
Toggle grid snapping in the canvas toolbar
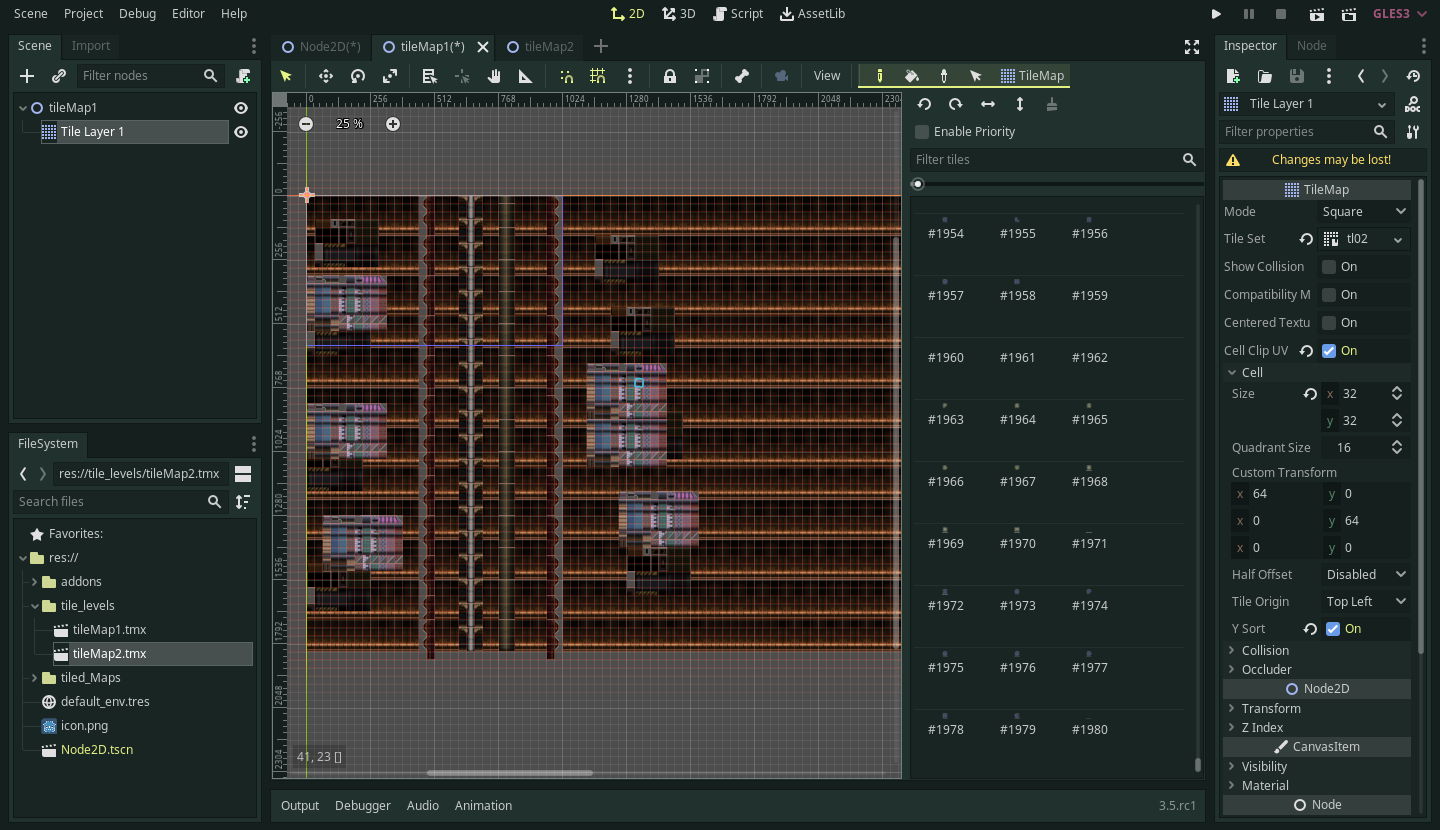coord(598,76)
